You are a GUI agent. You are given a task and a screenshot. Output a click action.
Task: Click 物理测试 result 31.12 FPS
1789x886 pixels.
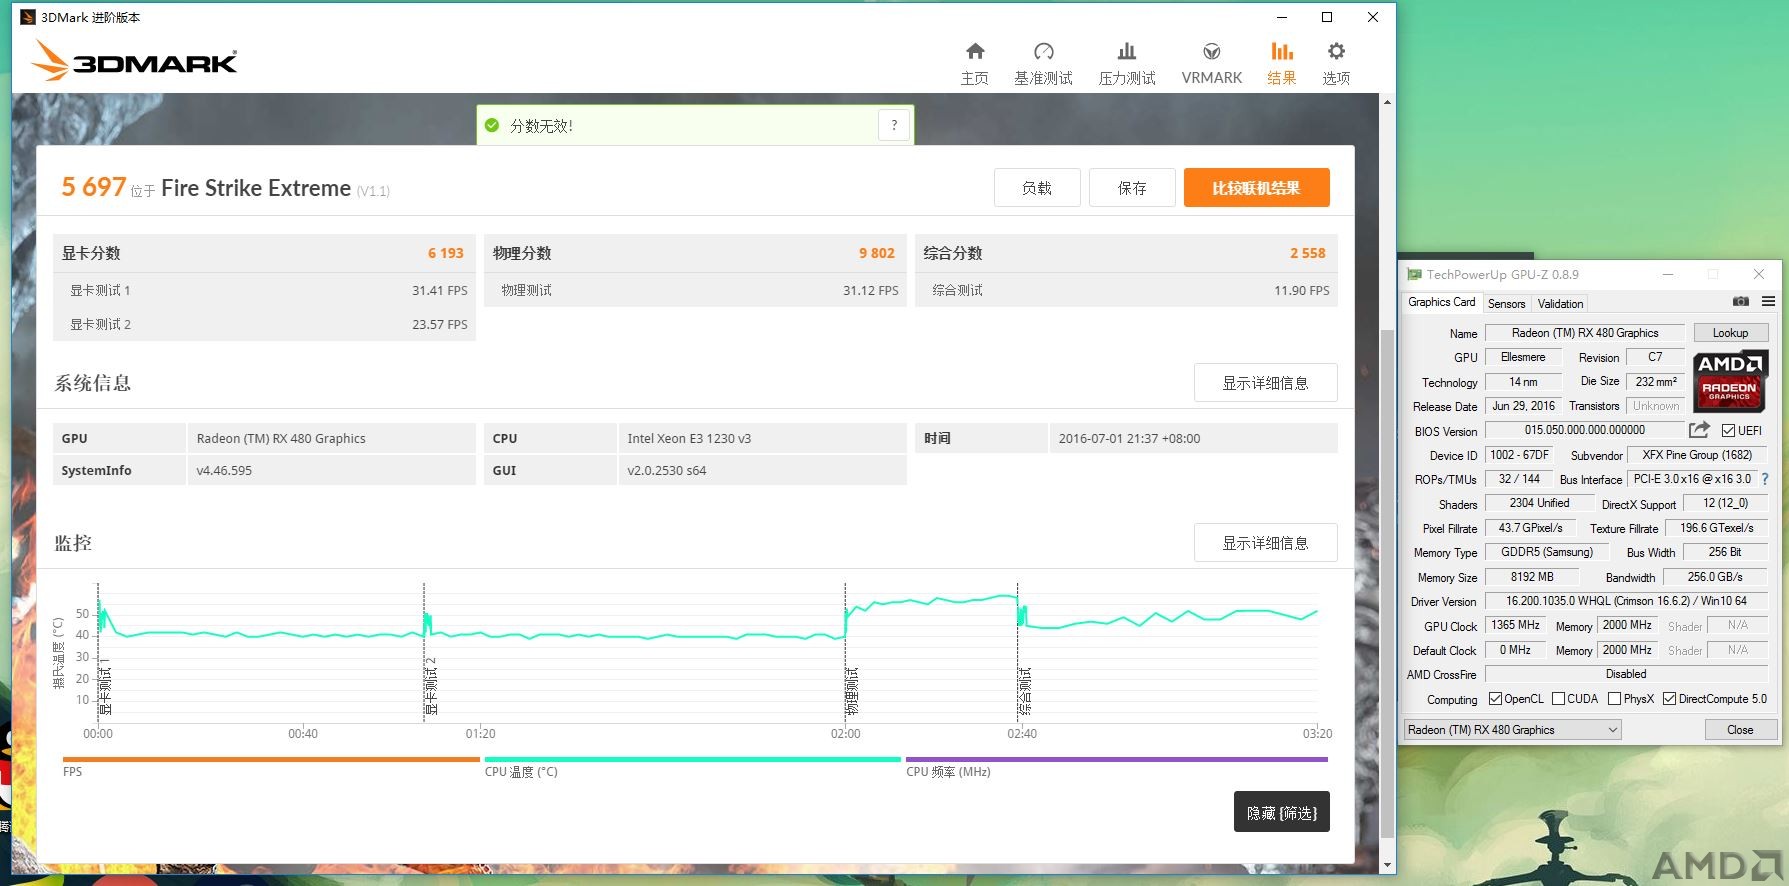click(x=871, y=290)
